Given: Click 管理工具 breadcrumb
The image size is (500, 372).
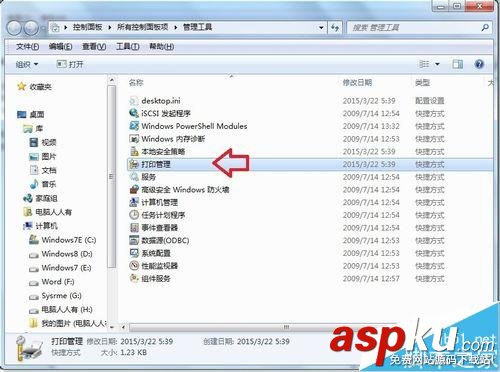Looking at the screenshot, I should click(x=197, y=27).
